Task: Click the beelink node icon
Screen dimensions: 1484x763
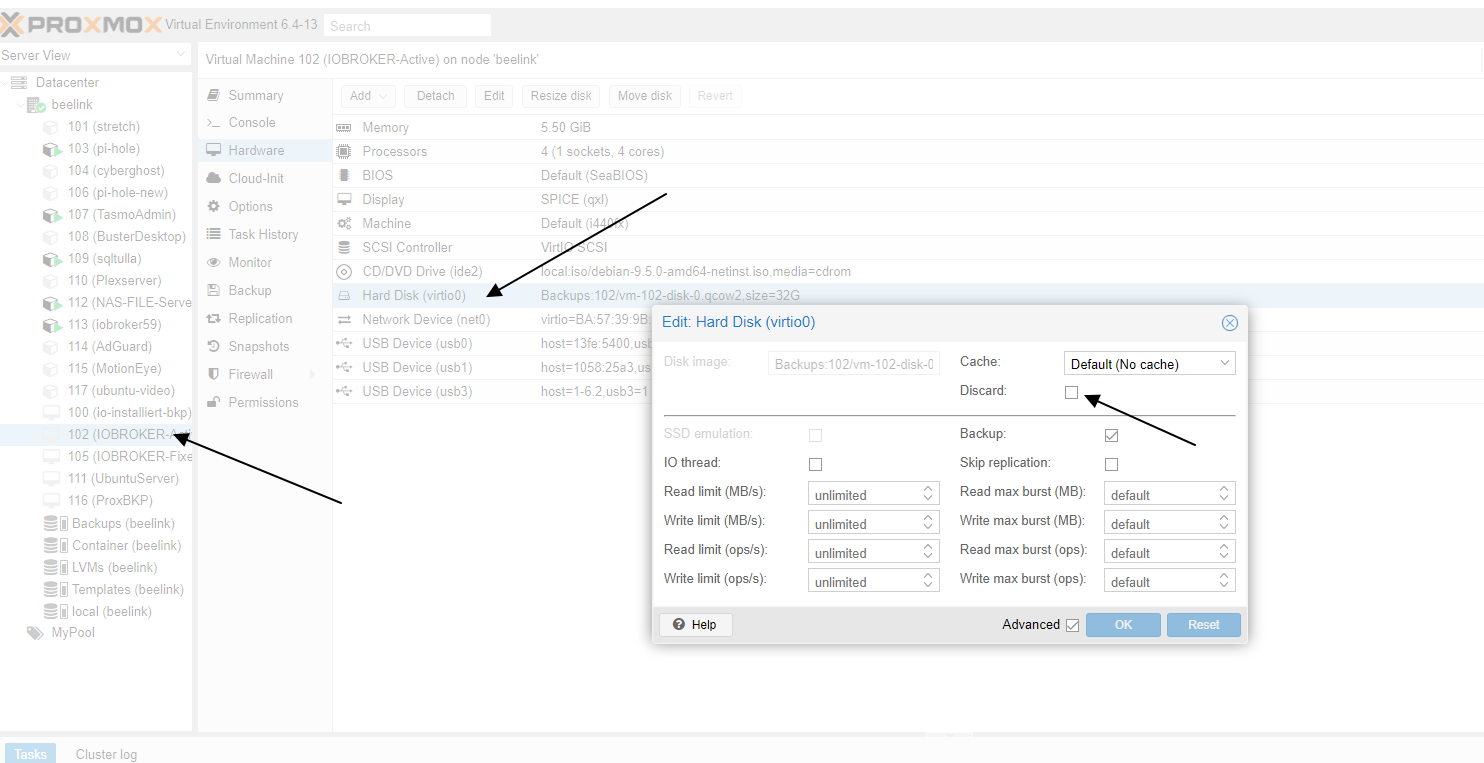Action: pyautogui.click(x=36, y=104)
